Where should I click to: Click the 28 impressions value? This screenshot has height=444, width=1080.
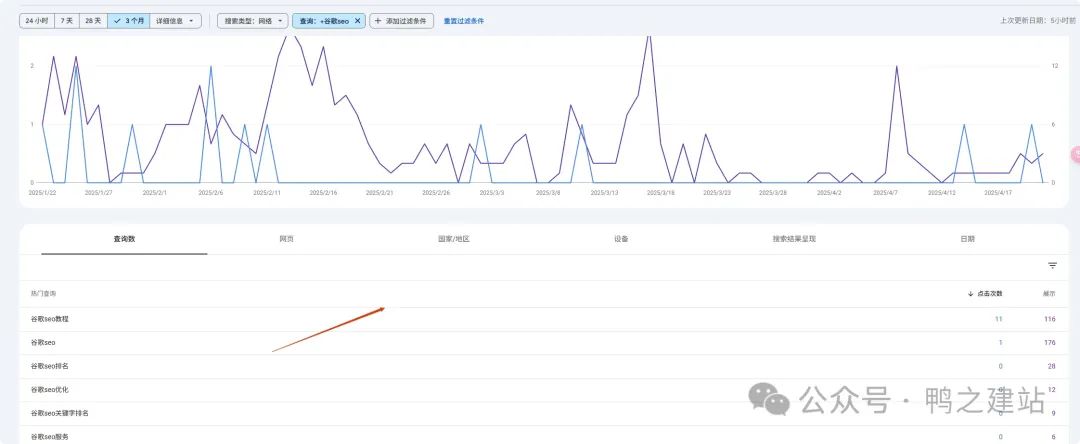1051,366
